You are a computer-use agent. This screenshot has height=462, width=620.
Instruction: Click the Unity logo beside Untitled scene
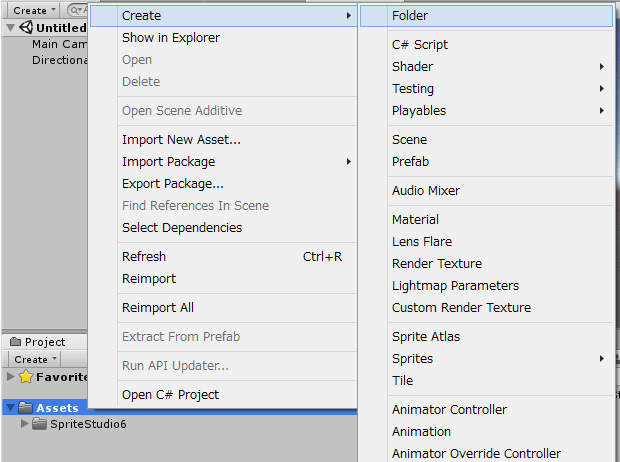26,27
